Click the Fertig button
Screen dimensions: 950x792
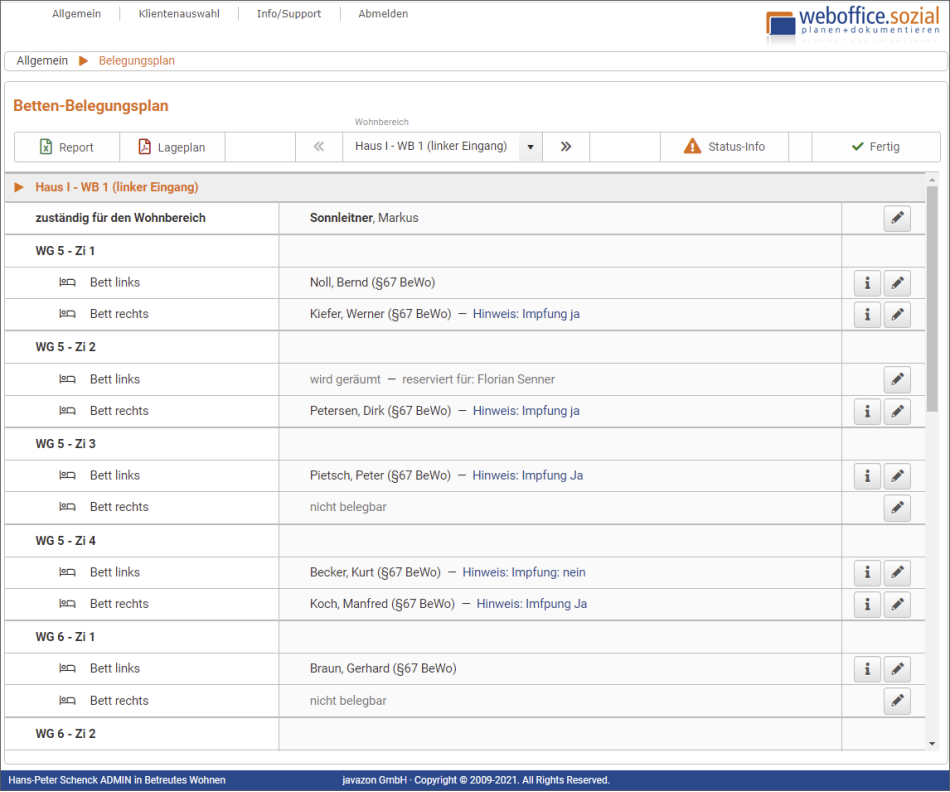click(x=875, y=147)
